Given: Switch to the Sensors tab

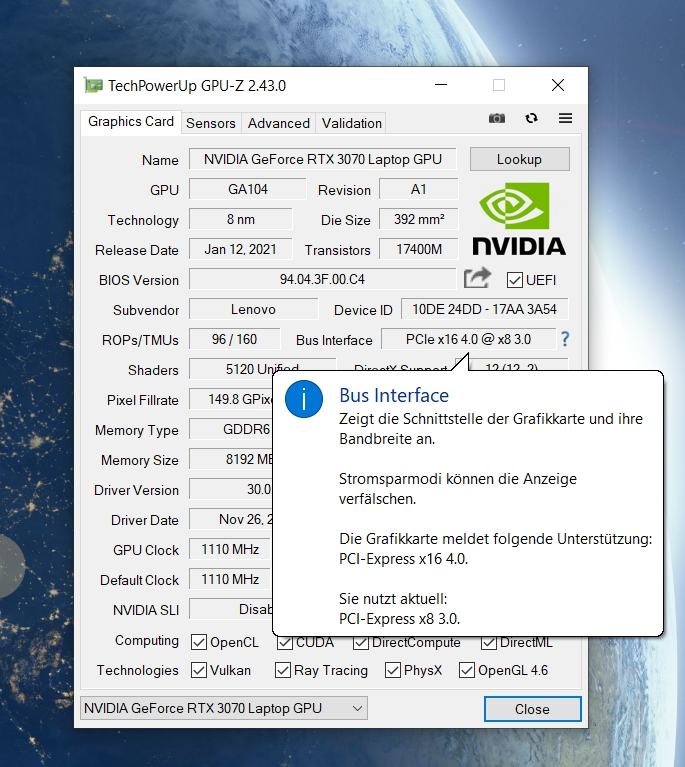Looking at the screenshot, I should [211, 123].
